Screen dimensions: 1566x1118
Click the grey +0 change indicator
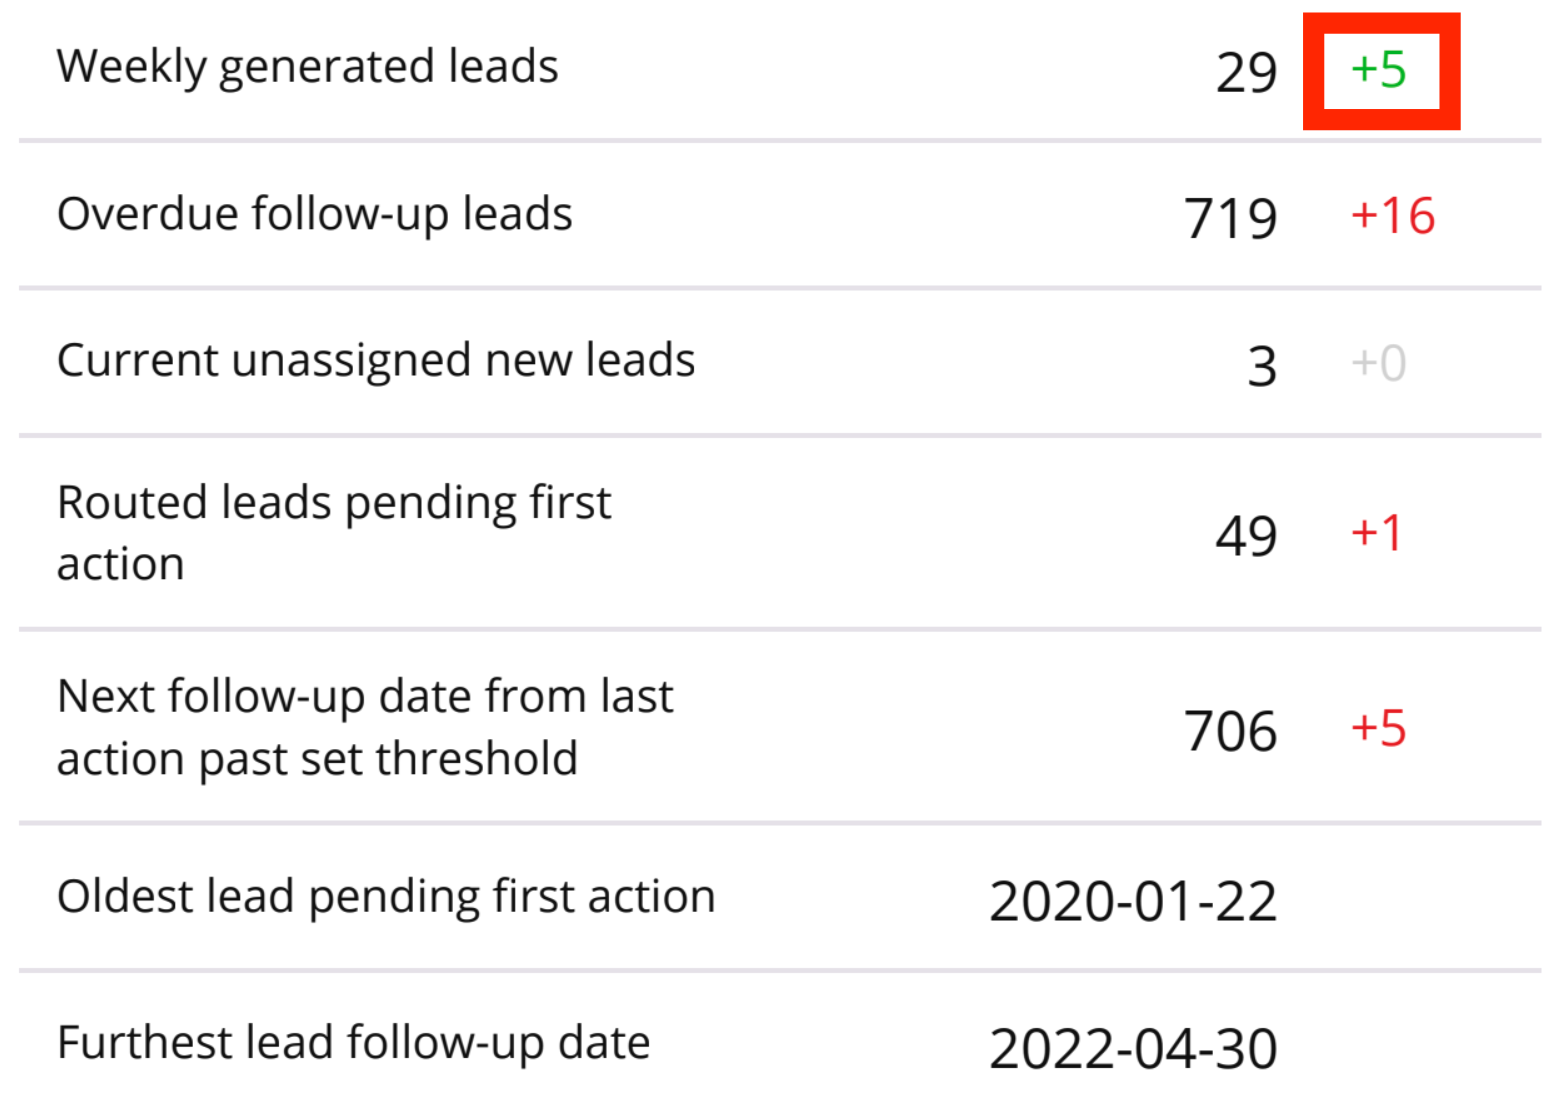(1379, 363)
